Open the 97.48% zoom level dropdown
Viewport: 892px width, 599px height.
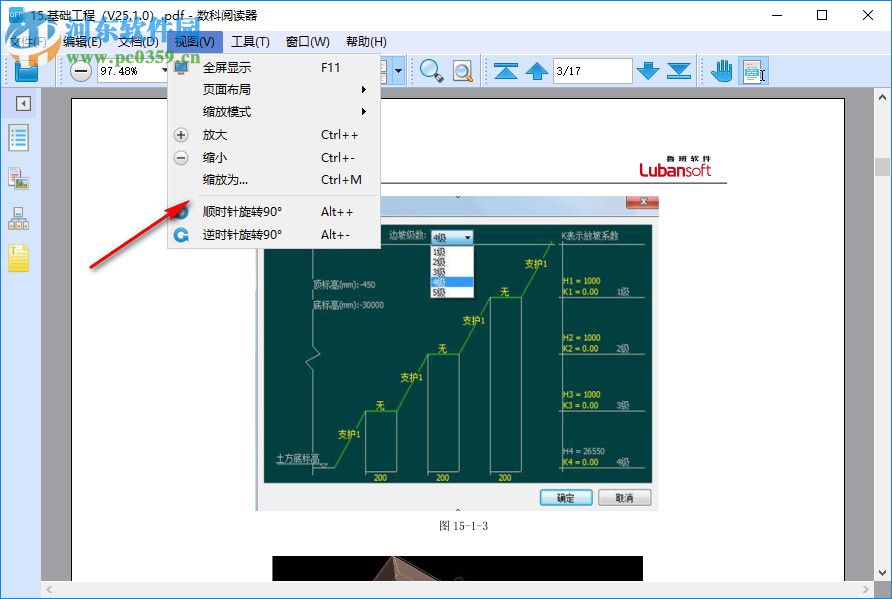(163, 71)
